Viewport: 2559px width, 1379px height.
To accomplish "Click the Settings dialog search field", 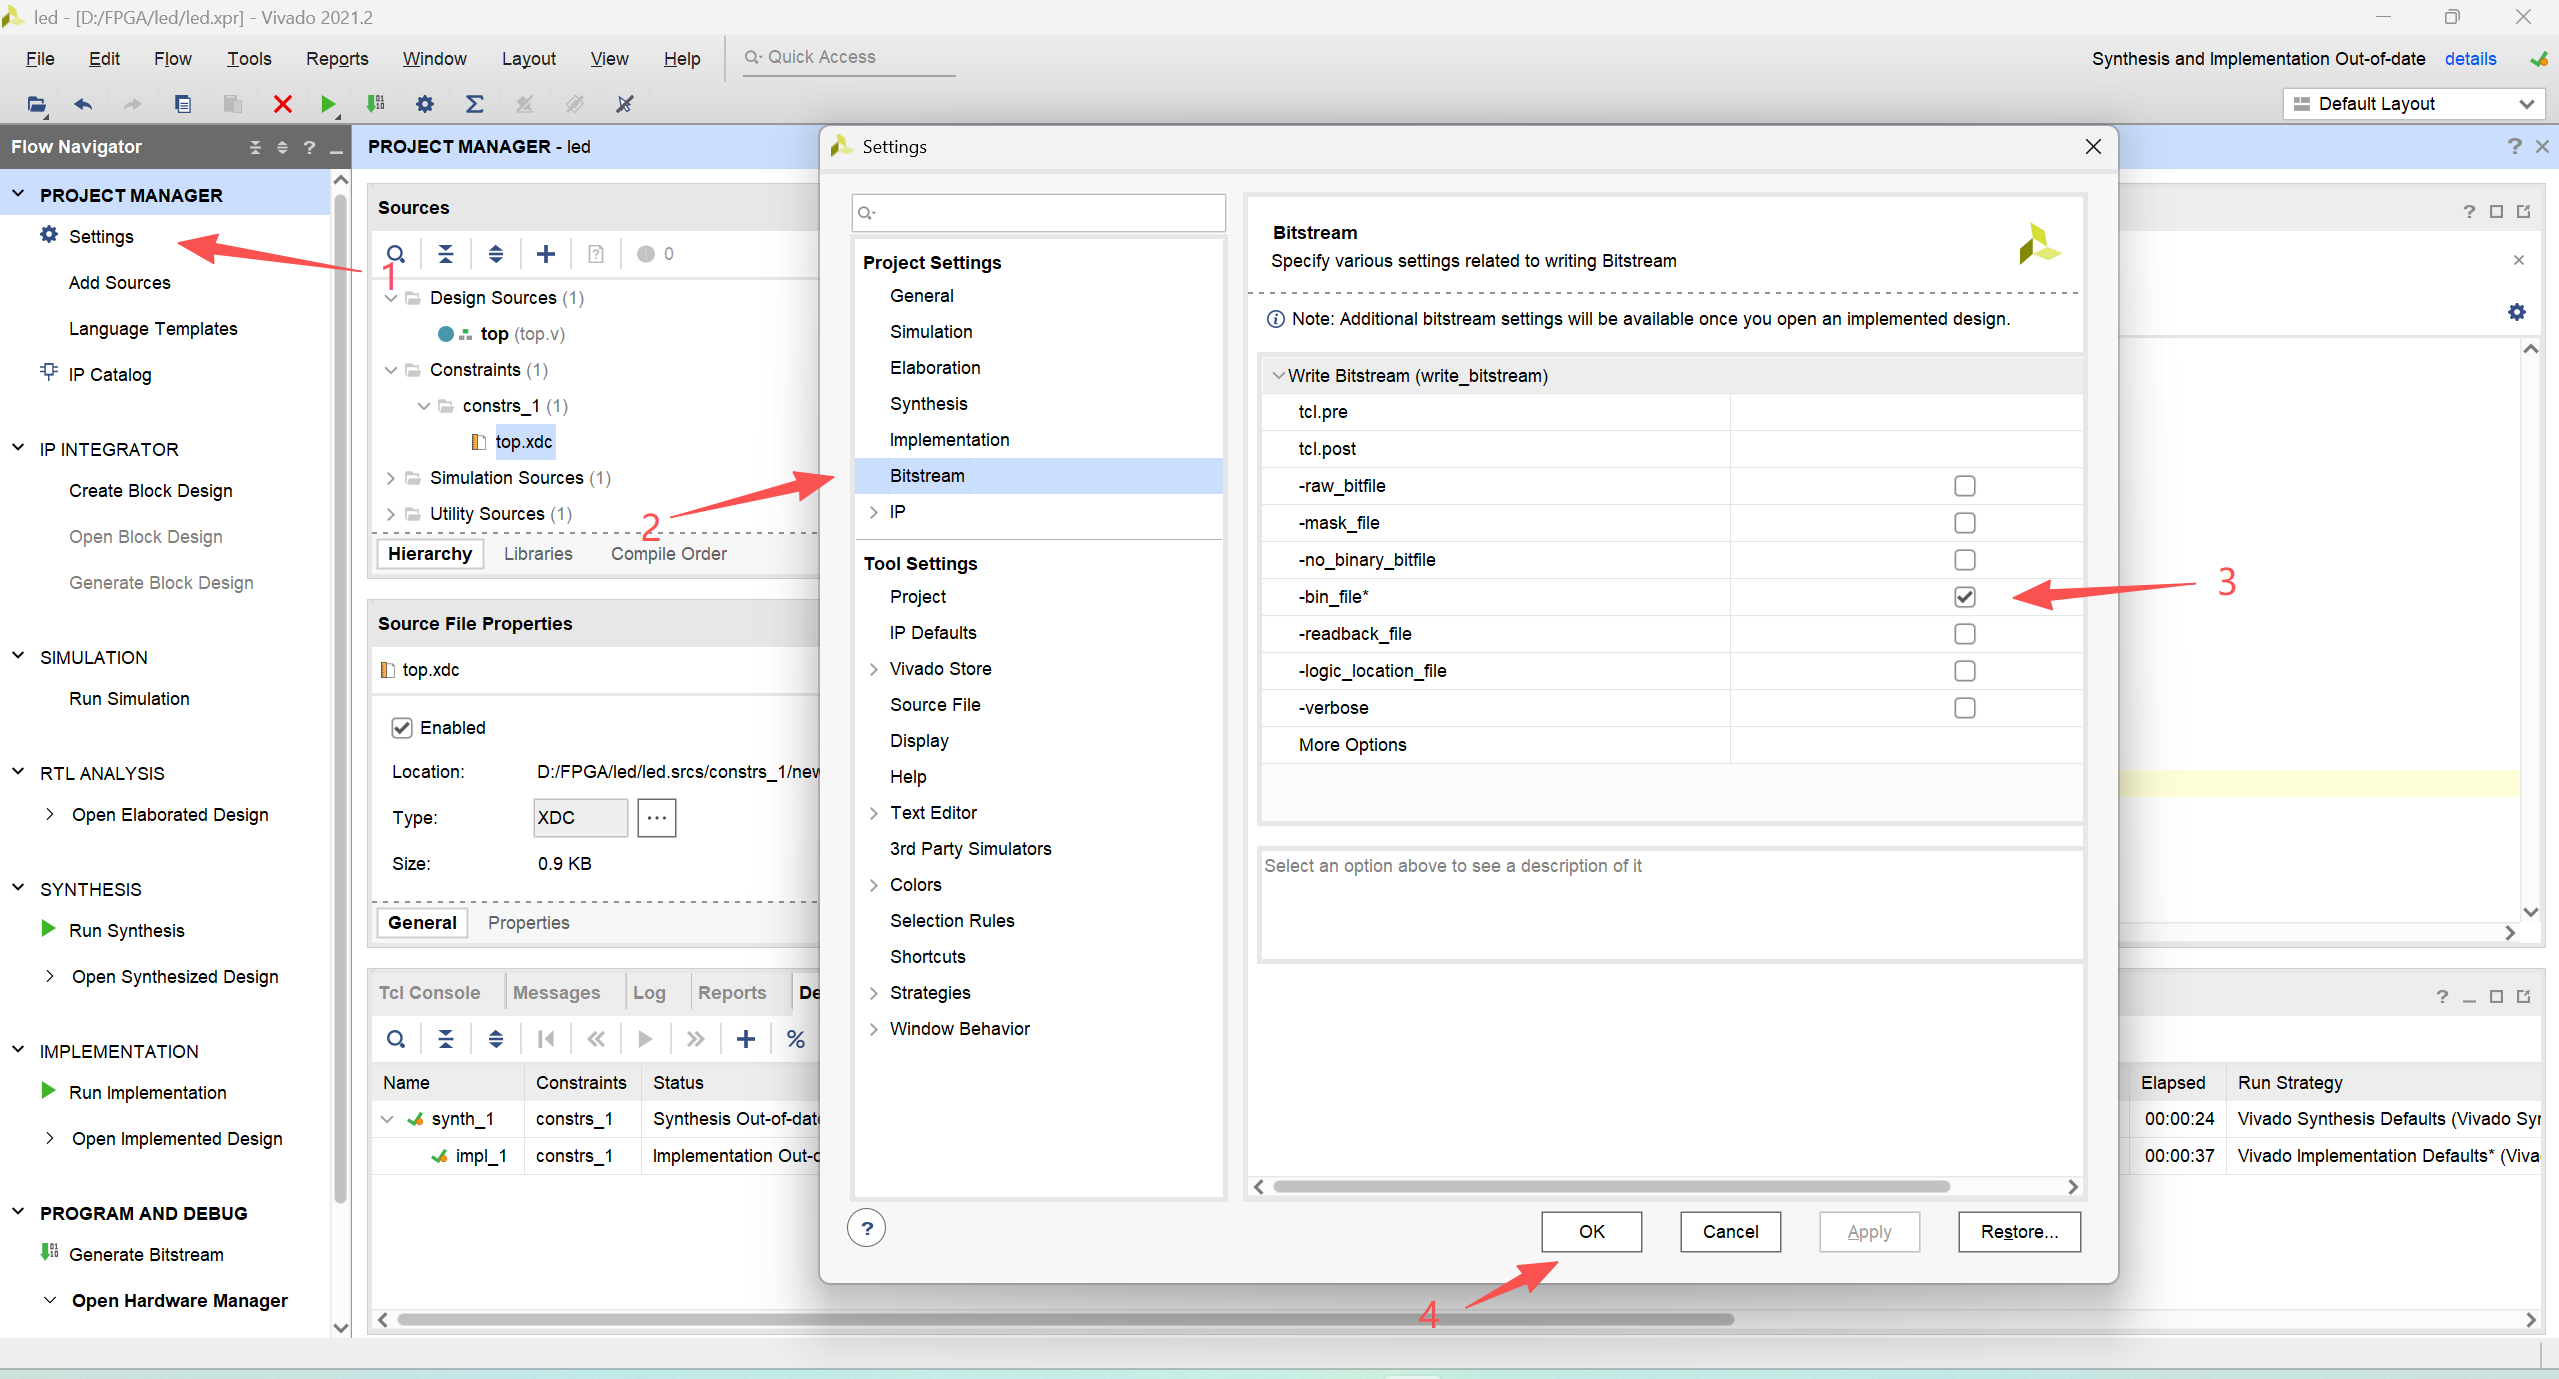I will coord(1040,213).
